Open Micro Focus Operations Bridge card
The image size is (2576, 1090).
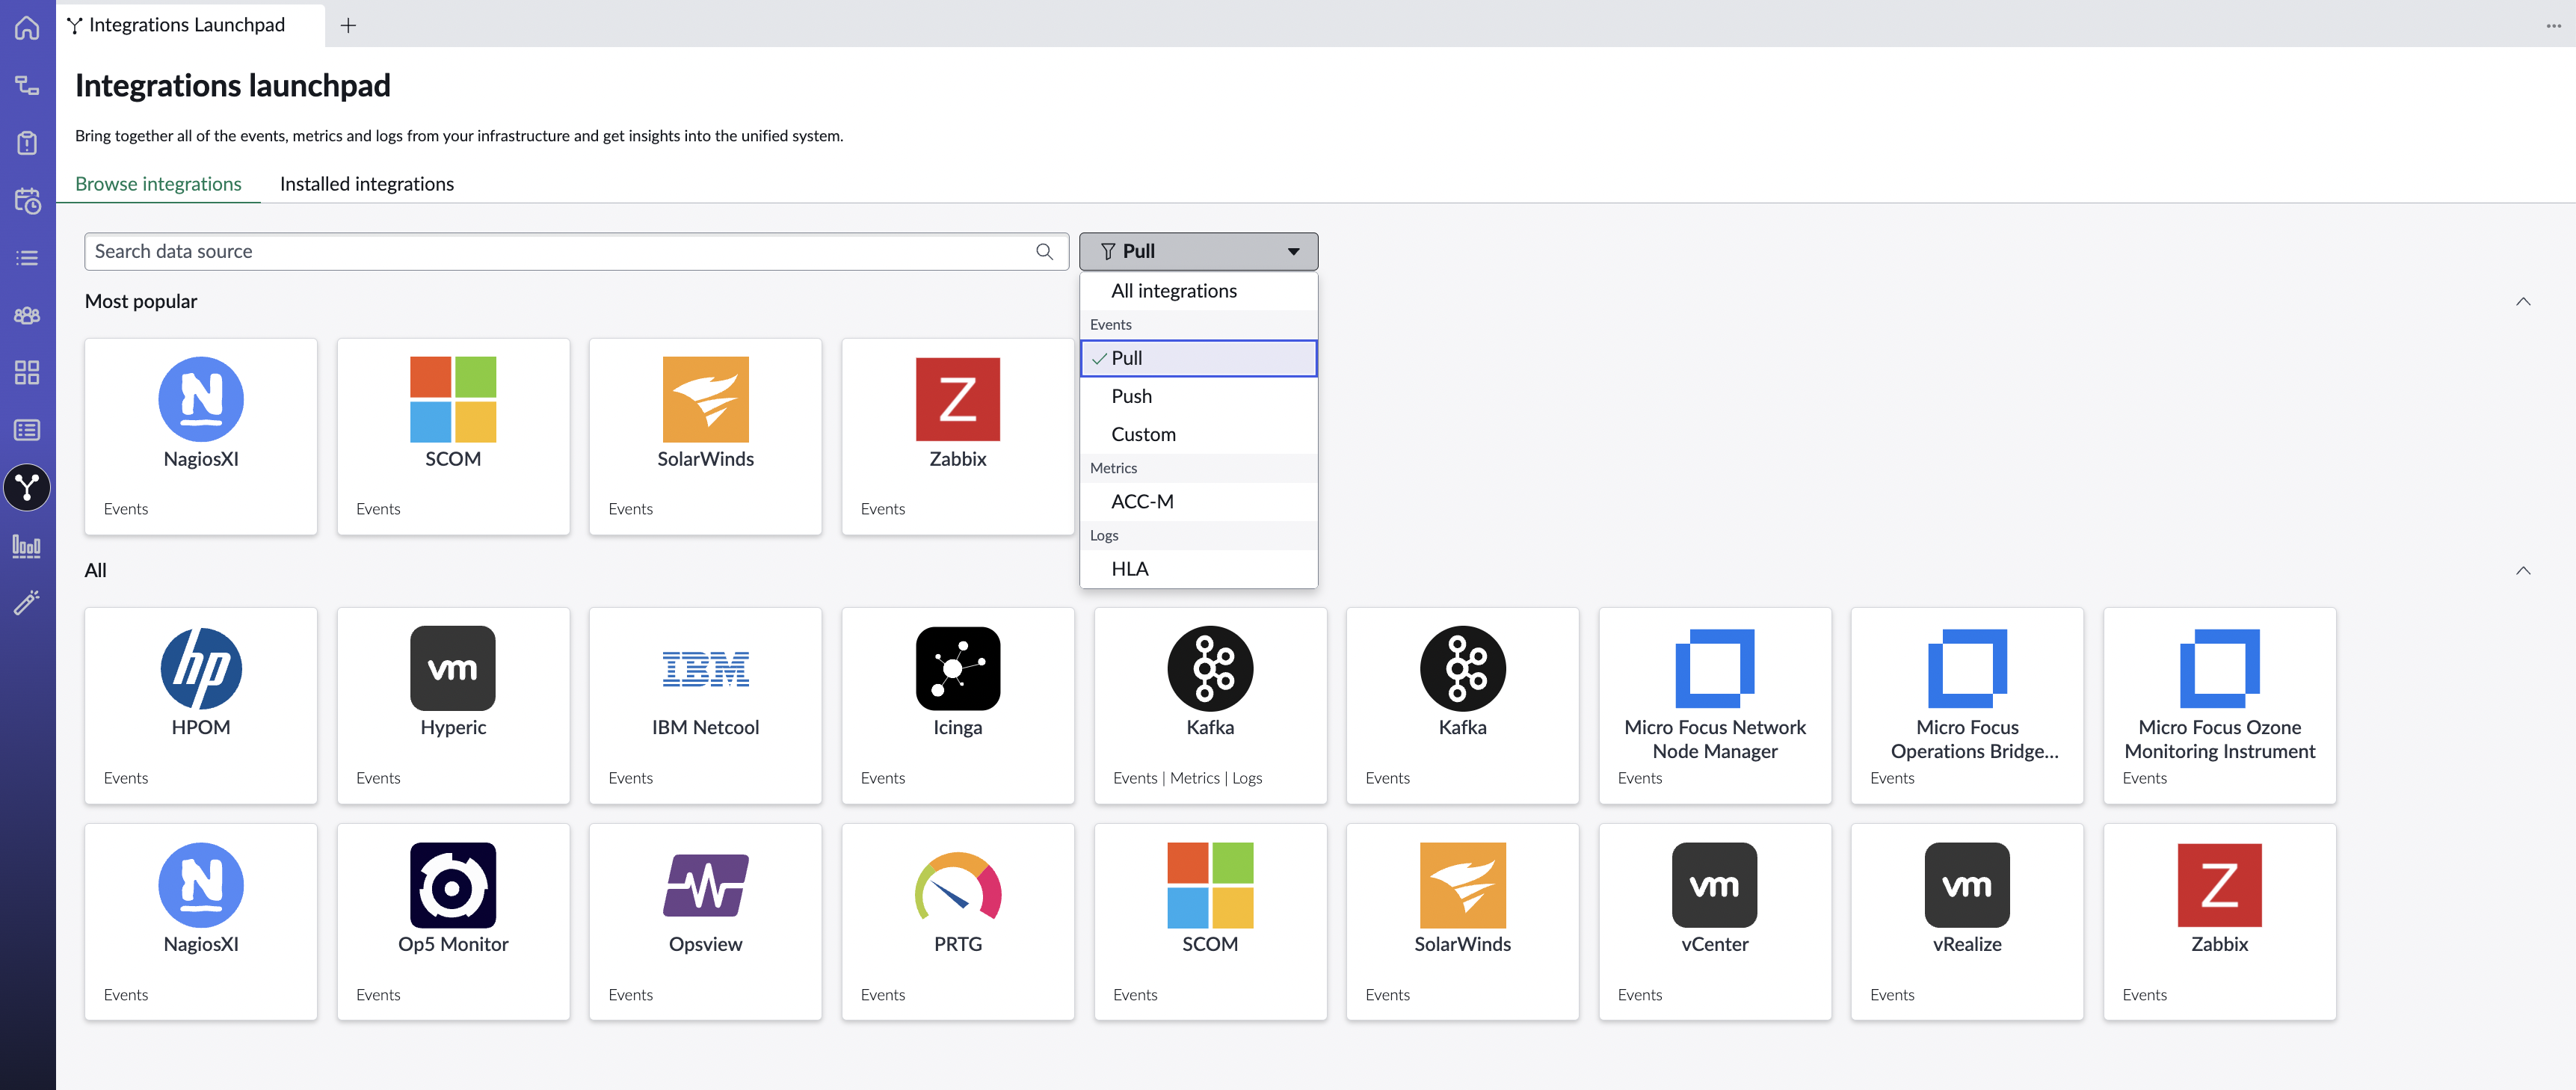[1967, 706]
